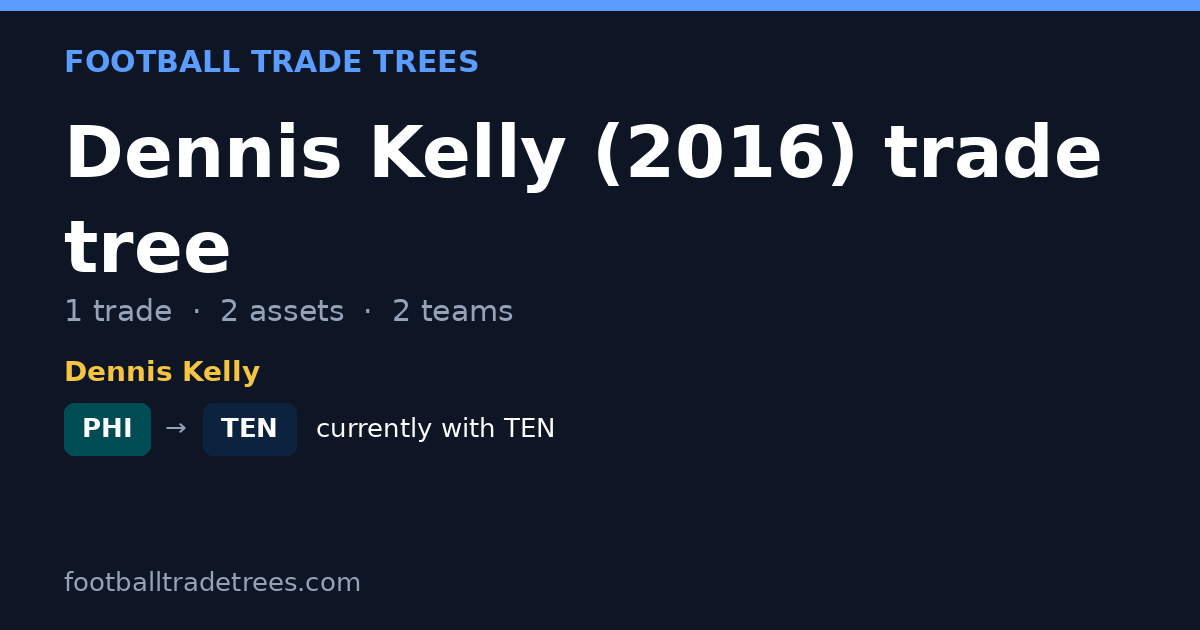Open the footballtradetrees.com footer link

click(212, 583)
